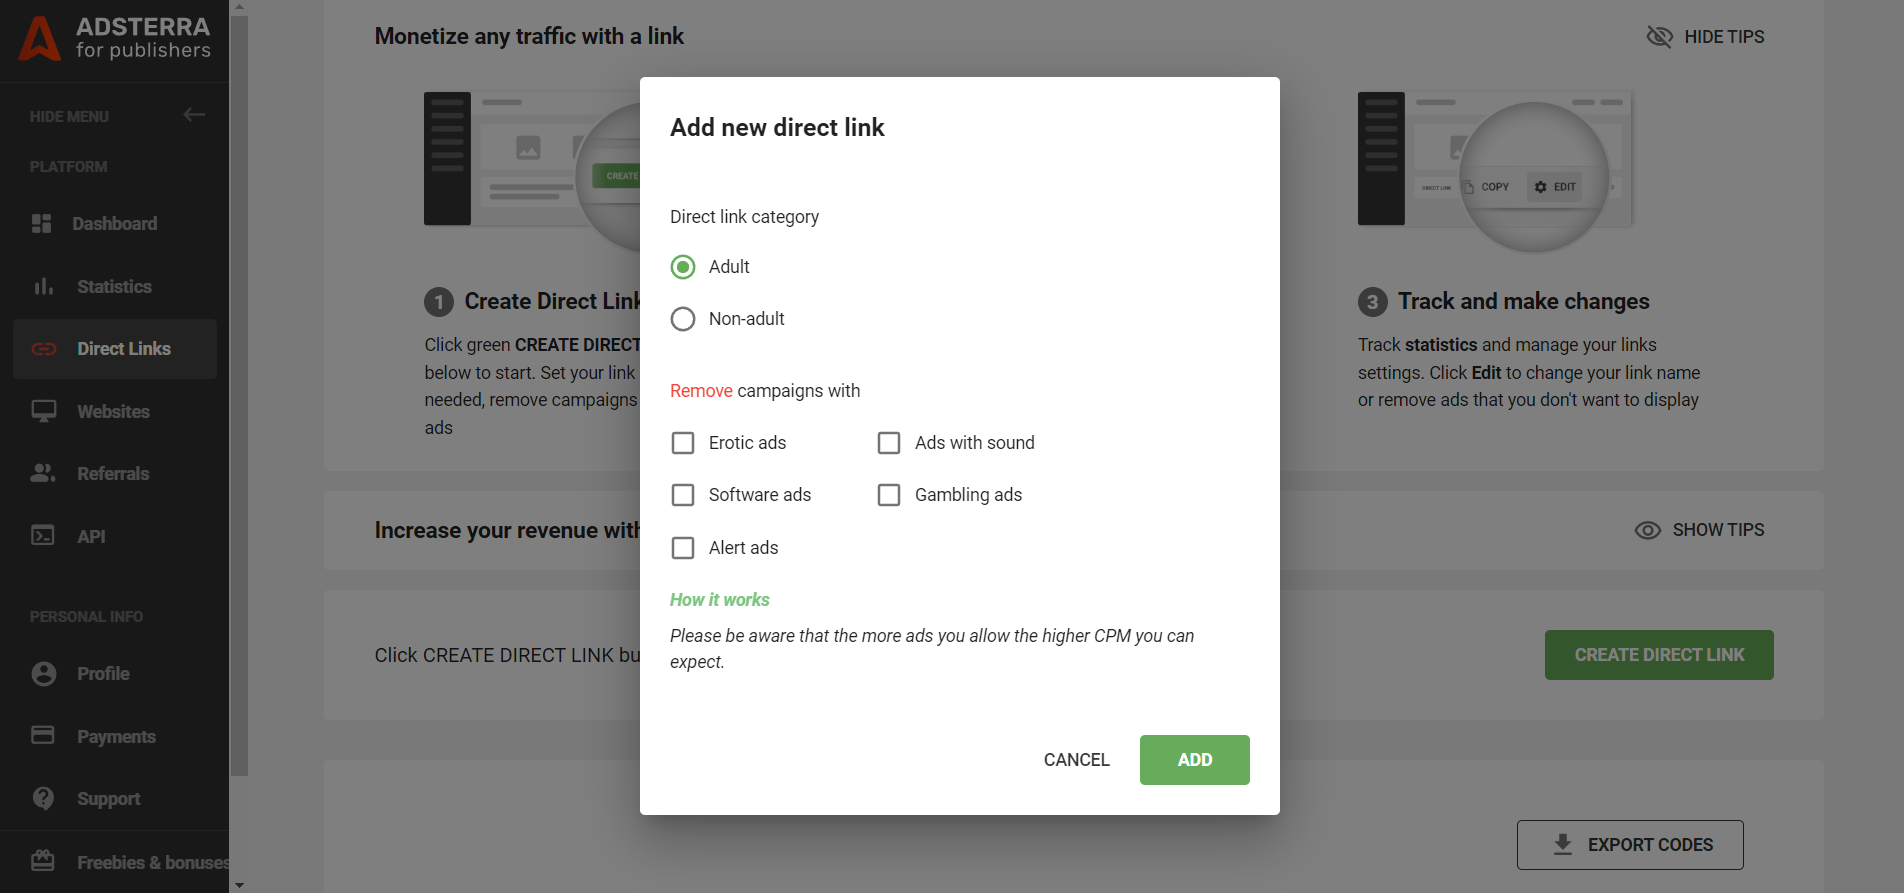
Task: Check the Erotic ads checkbox
Action: [x=683, y=442]
